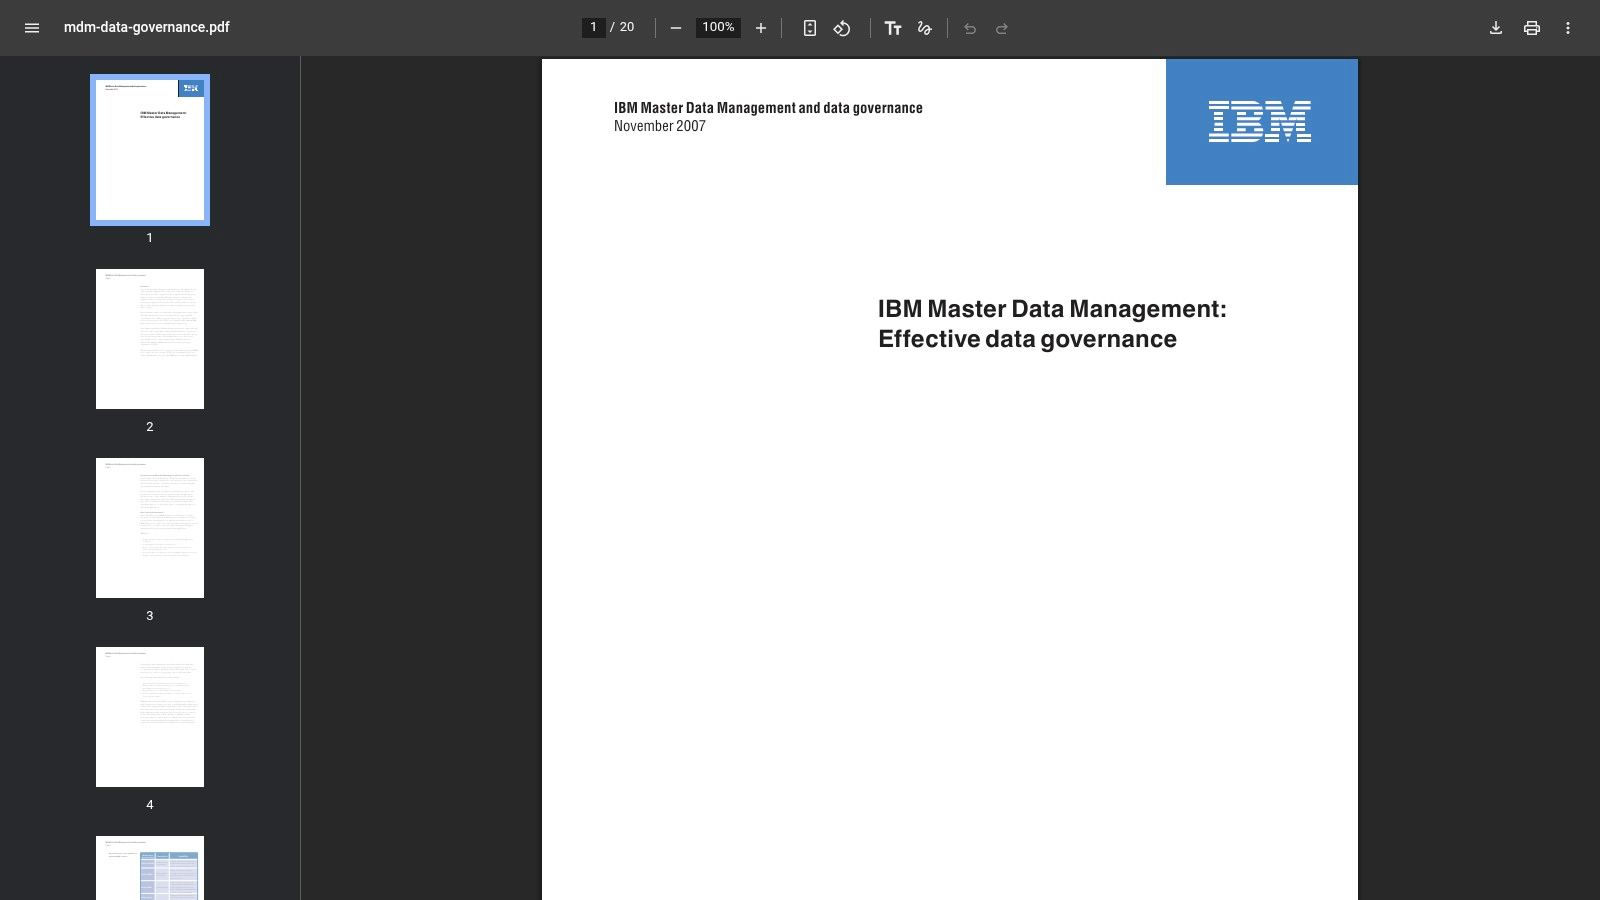This screenshot has height=900, width=1600.
Task: Open the more actions three-dot menu
Action: 1568,28
